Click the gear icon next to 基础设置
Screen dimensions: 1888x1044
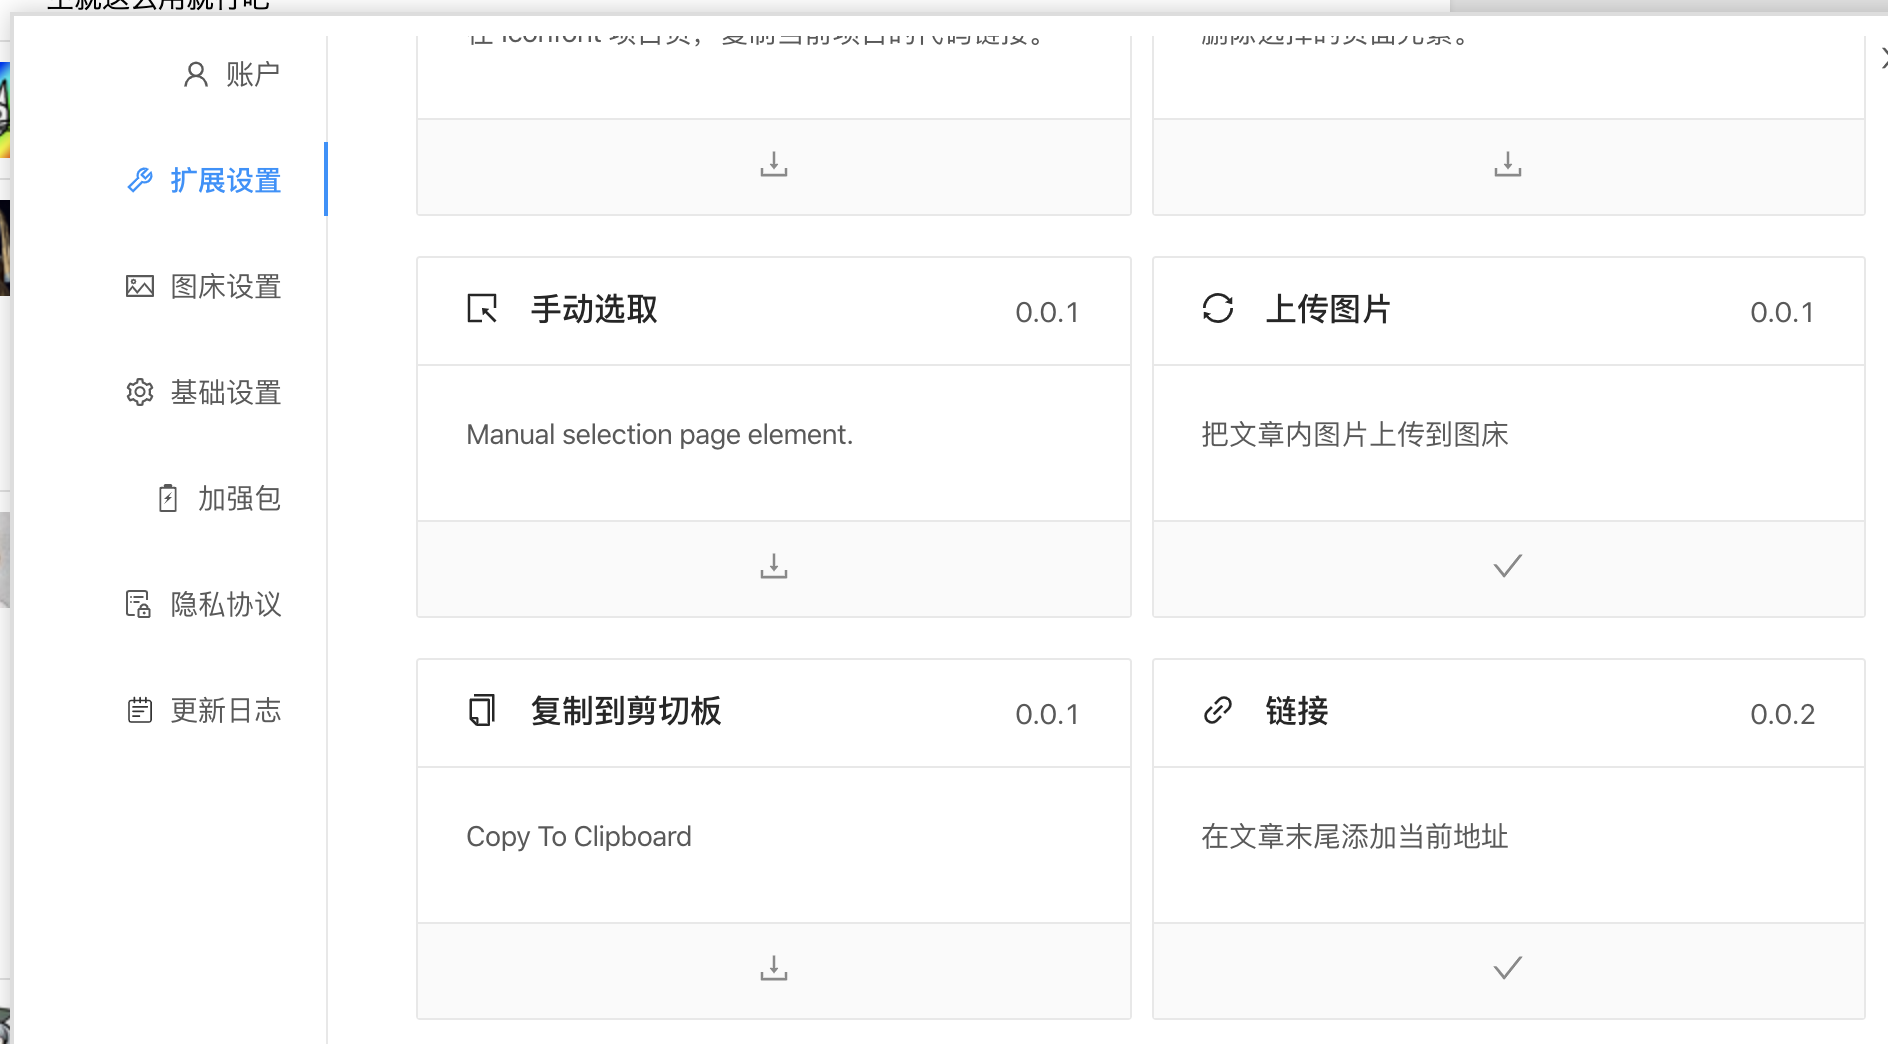[139, 392]
